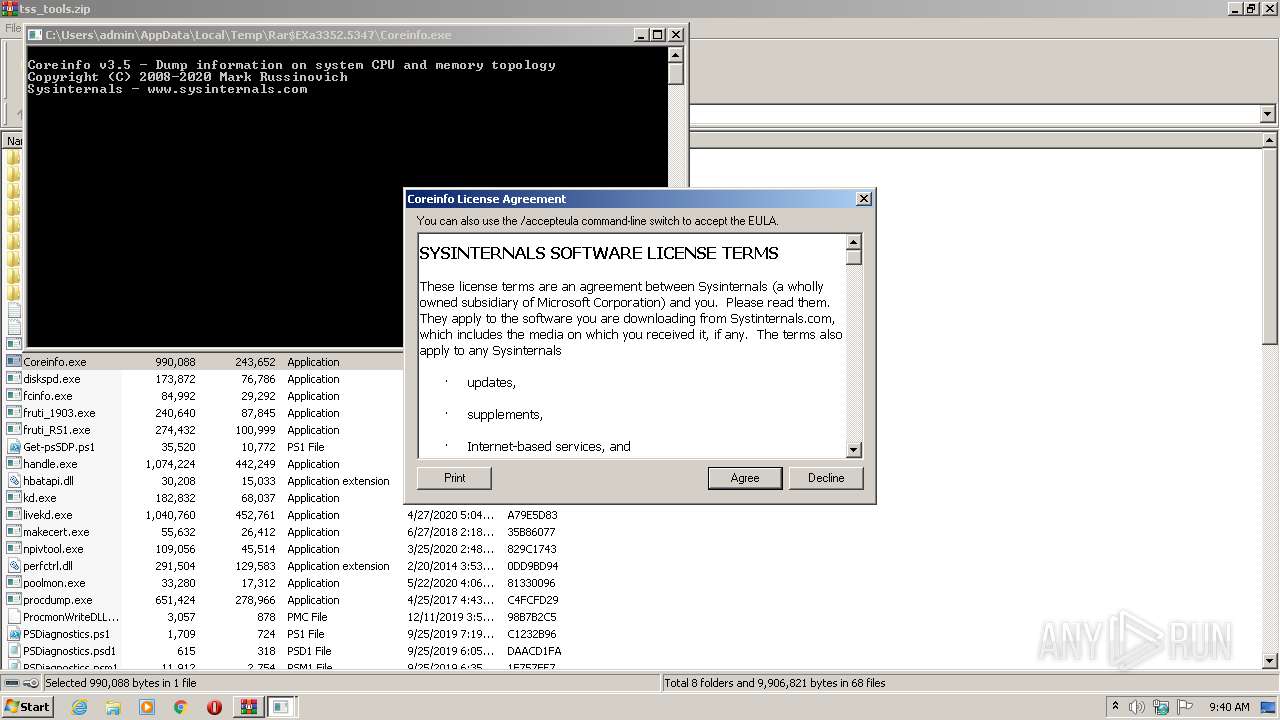Click the Name column header in WinRAR
Viewport: 1280px width, 720px height.
click(14, 141)
